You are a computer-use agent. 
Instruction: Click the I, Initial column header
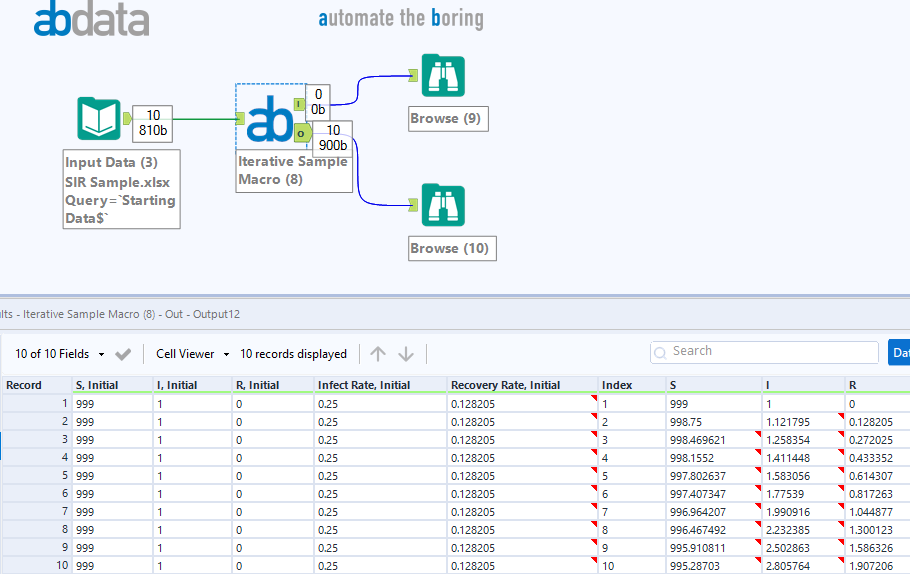(193, 385)
